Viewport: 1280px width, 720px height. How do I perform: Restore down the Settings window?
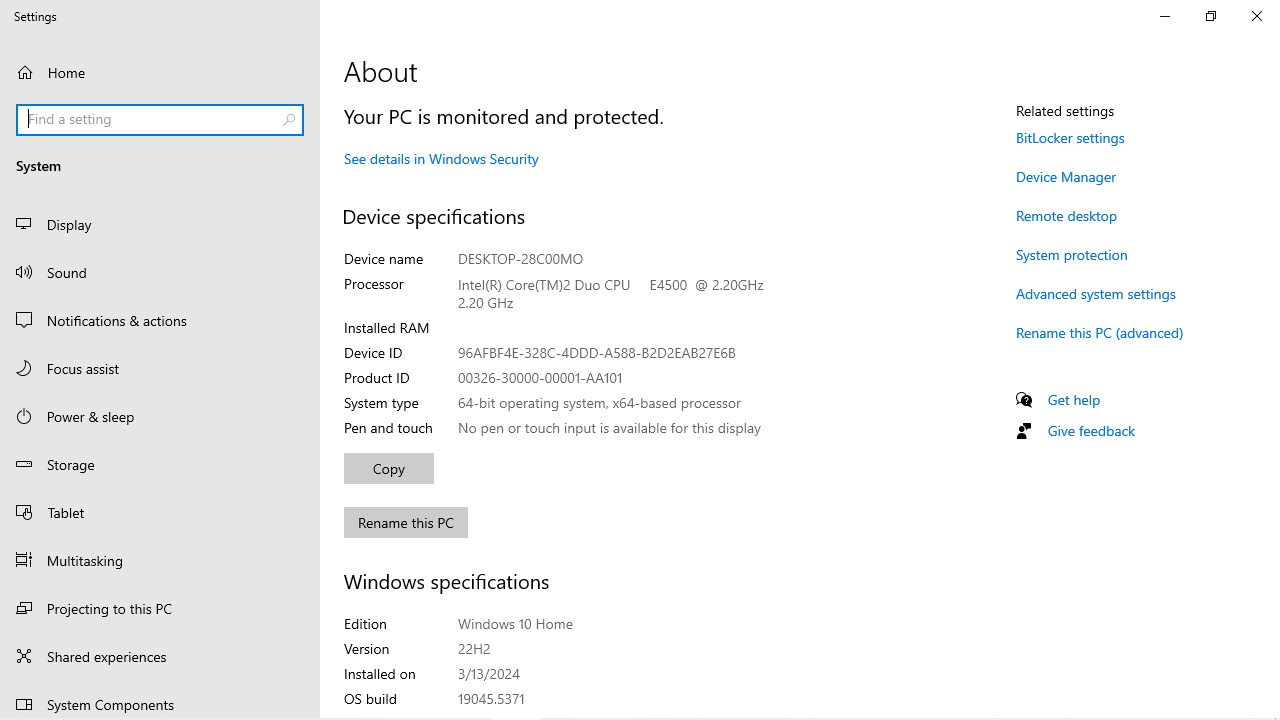1211,16
